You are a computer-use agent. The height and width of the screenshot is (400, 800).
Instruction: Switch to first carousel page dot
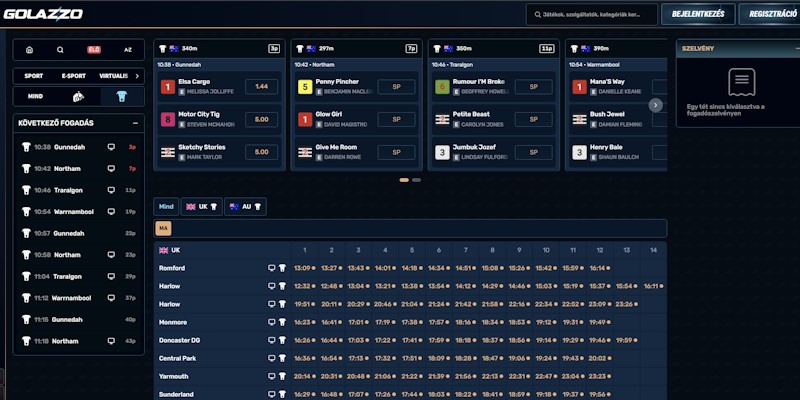(404, 180)
